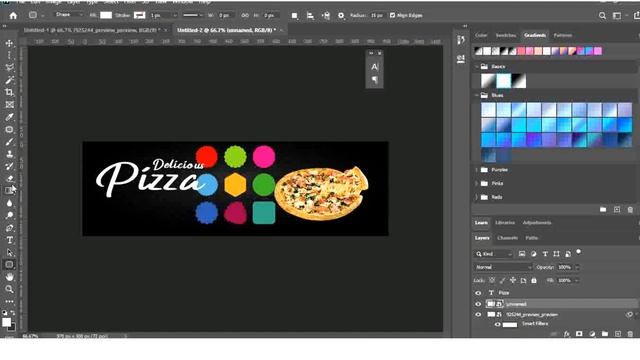Open the gear settings in options bar
The height and width of the screenshot is (360, 640).
[341, 16]
